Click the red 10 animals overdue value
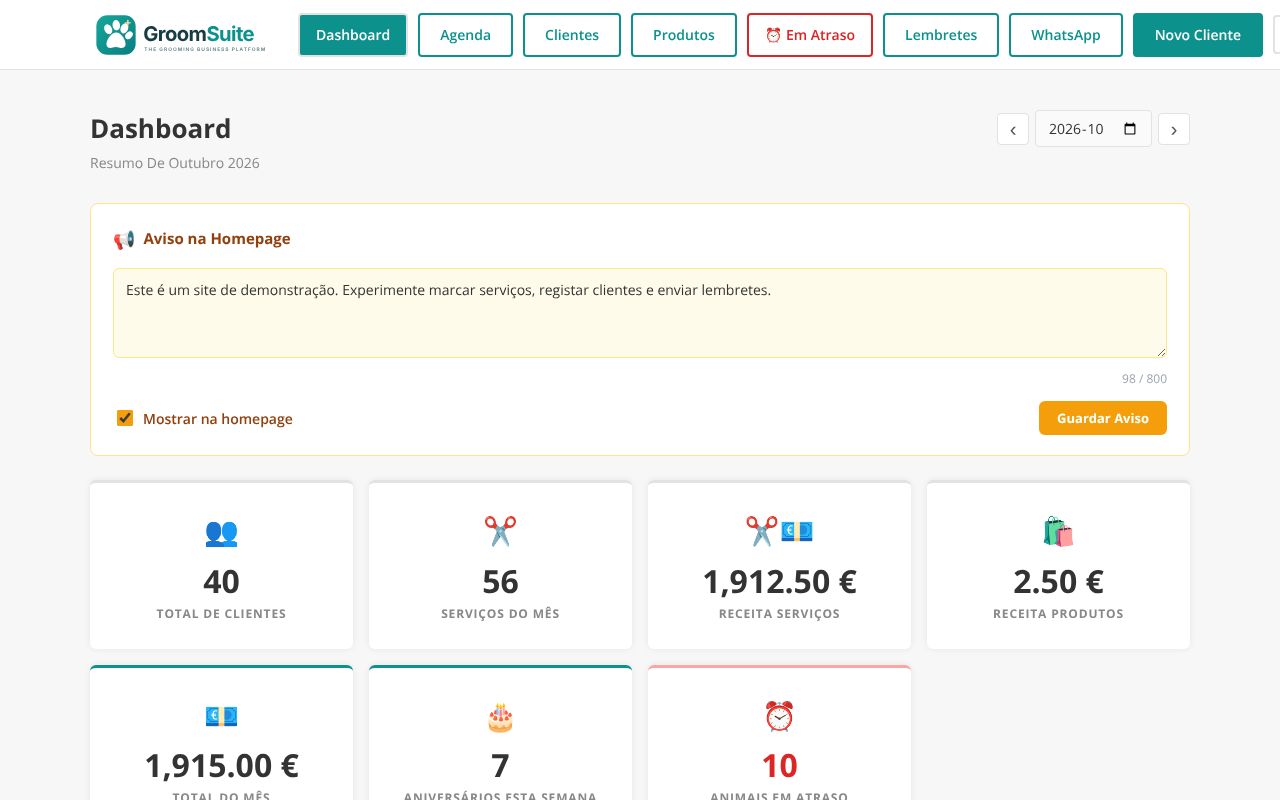Screen dimensions: 1280x800 point(779,765)
